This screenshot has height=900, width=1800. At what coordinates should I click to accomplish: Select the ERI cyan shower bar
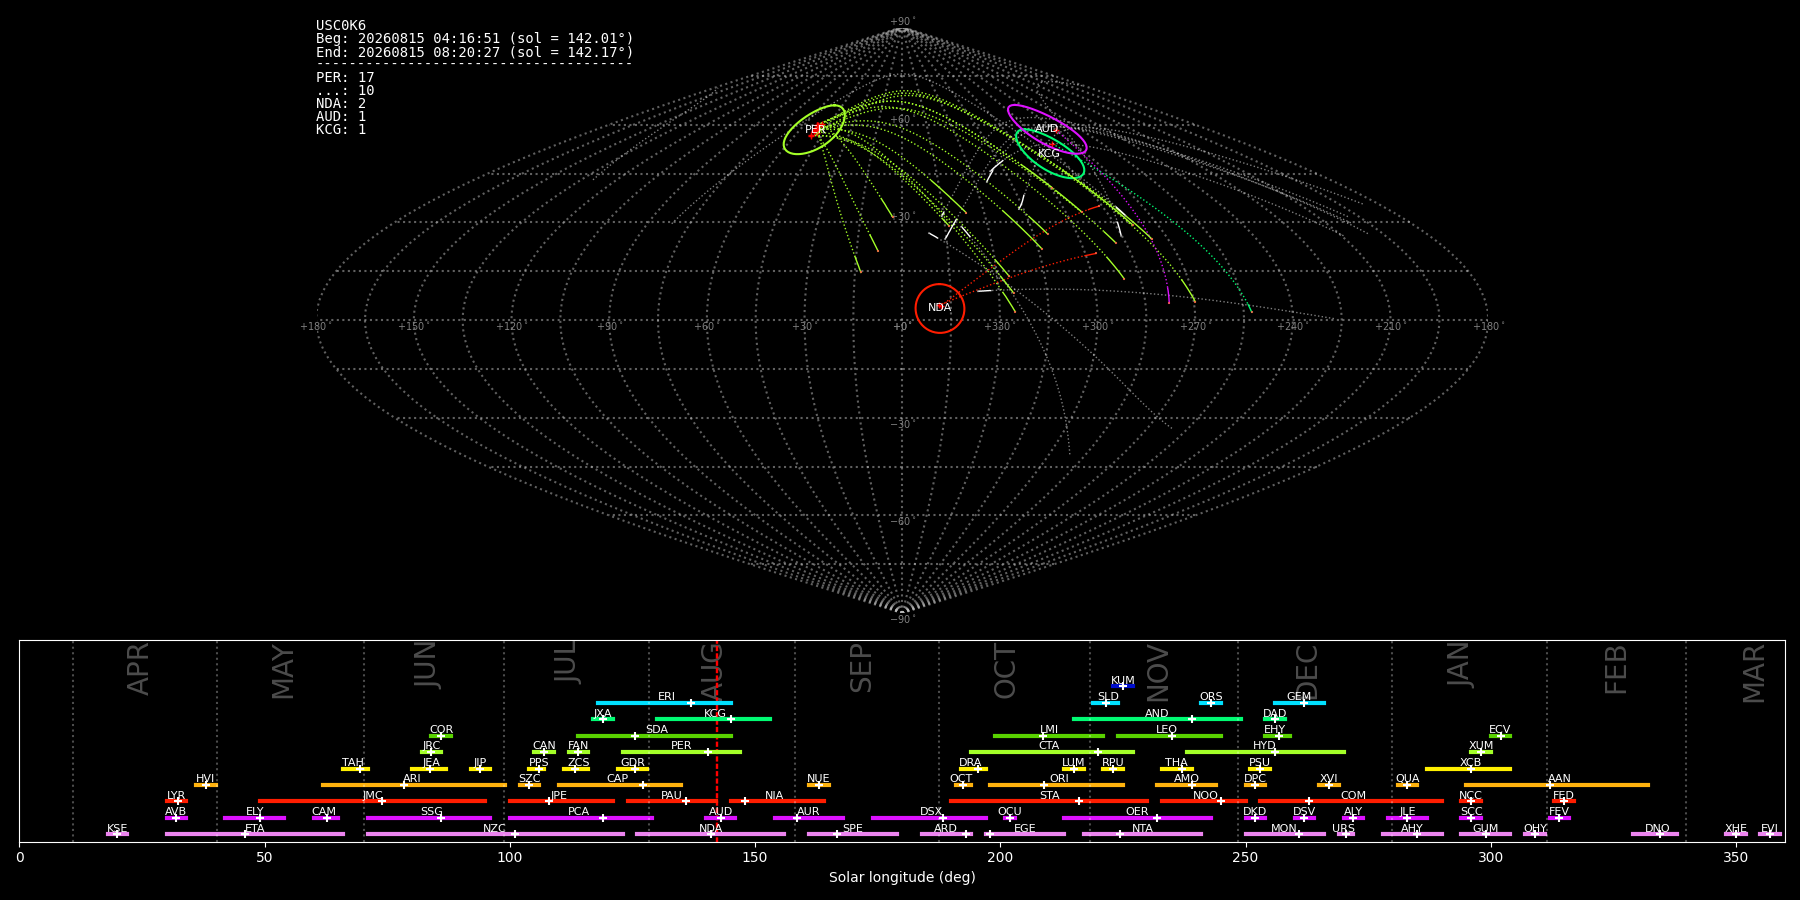point(664,703)
